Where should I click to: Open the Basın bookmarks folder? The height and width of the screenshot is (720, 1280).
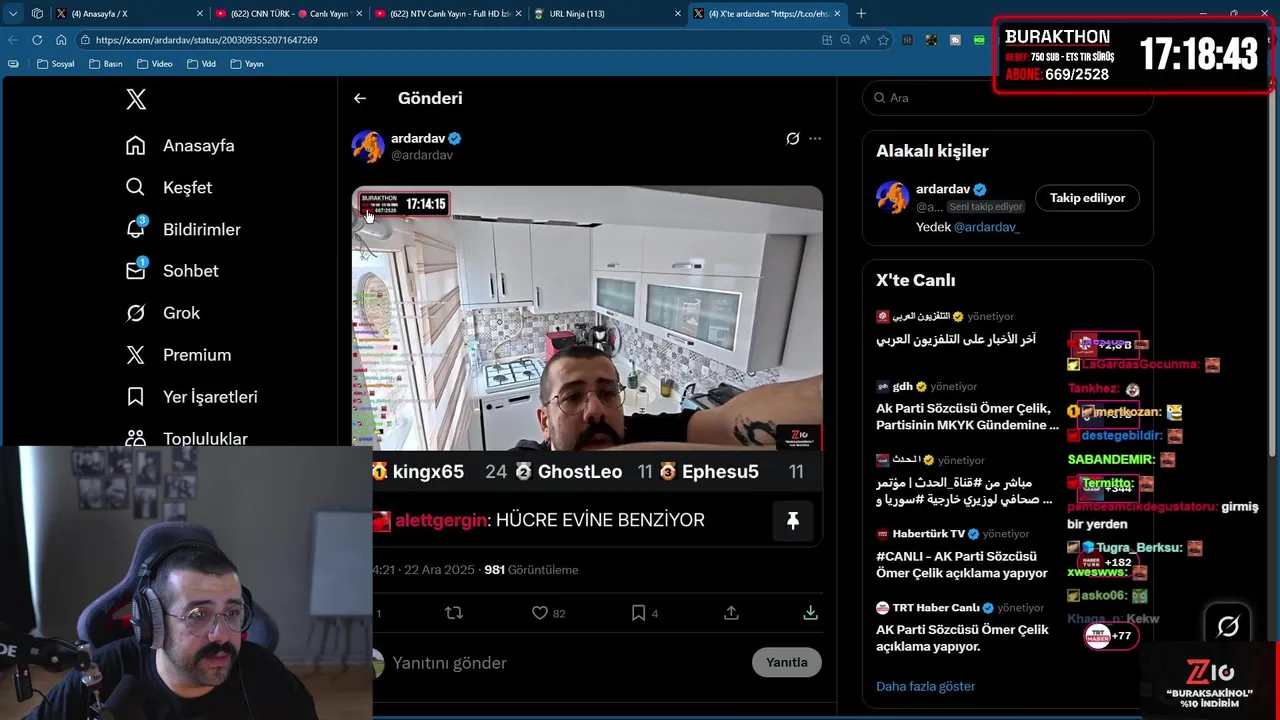tap(106, 64)
